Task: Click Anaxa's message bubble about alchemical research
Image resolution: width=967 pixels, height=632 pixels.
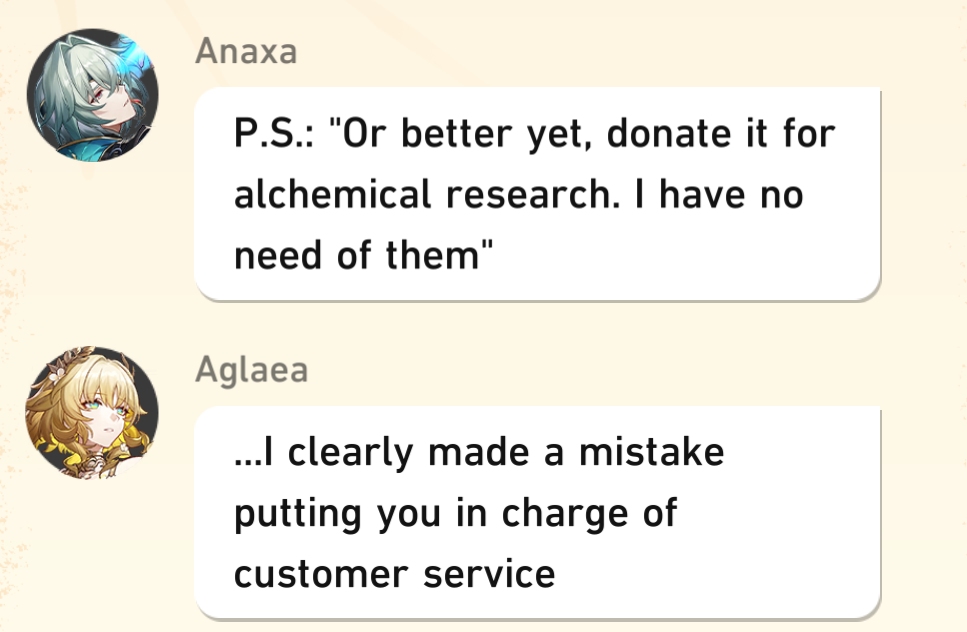Action: [537, 193]
